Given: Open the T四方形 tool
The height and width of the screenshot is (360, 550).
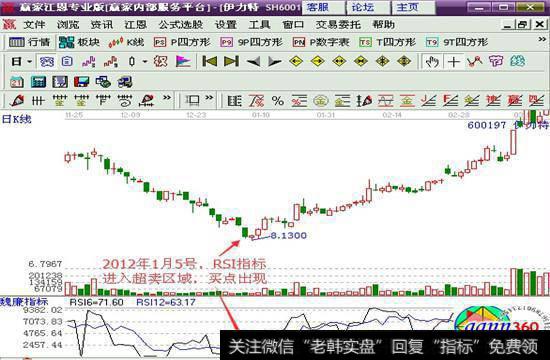Looking at the screenshot, I should tap(387, 42).
